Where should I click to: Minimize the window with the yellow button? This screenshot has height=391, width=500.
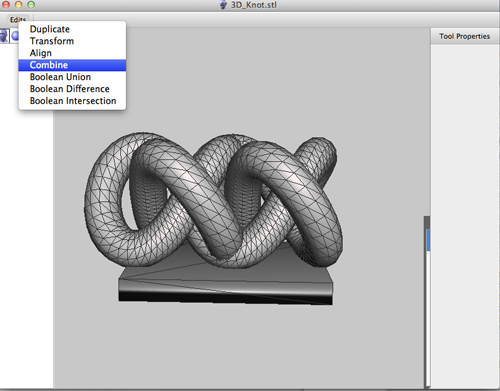[x=18, y=5]
